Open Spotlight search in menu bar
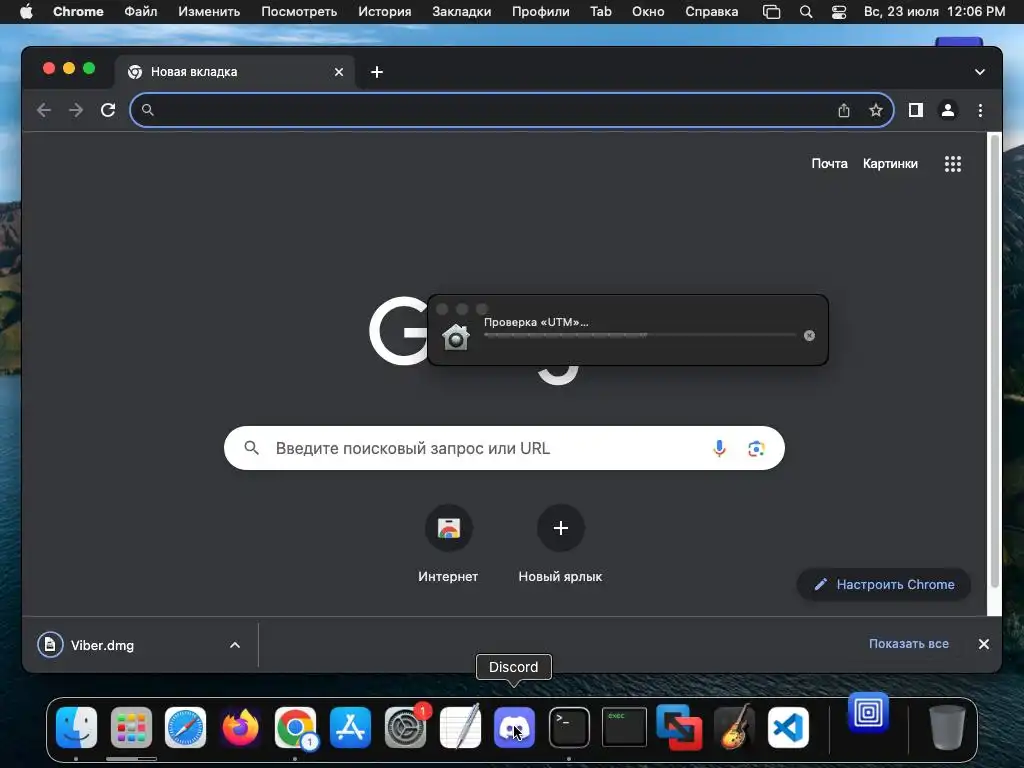The width and height of the screenshot is (1024, 768). [806, 12]
